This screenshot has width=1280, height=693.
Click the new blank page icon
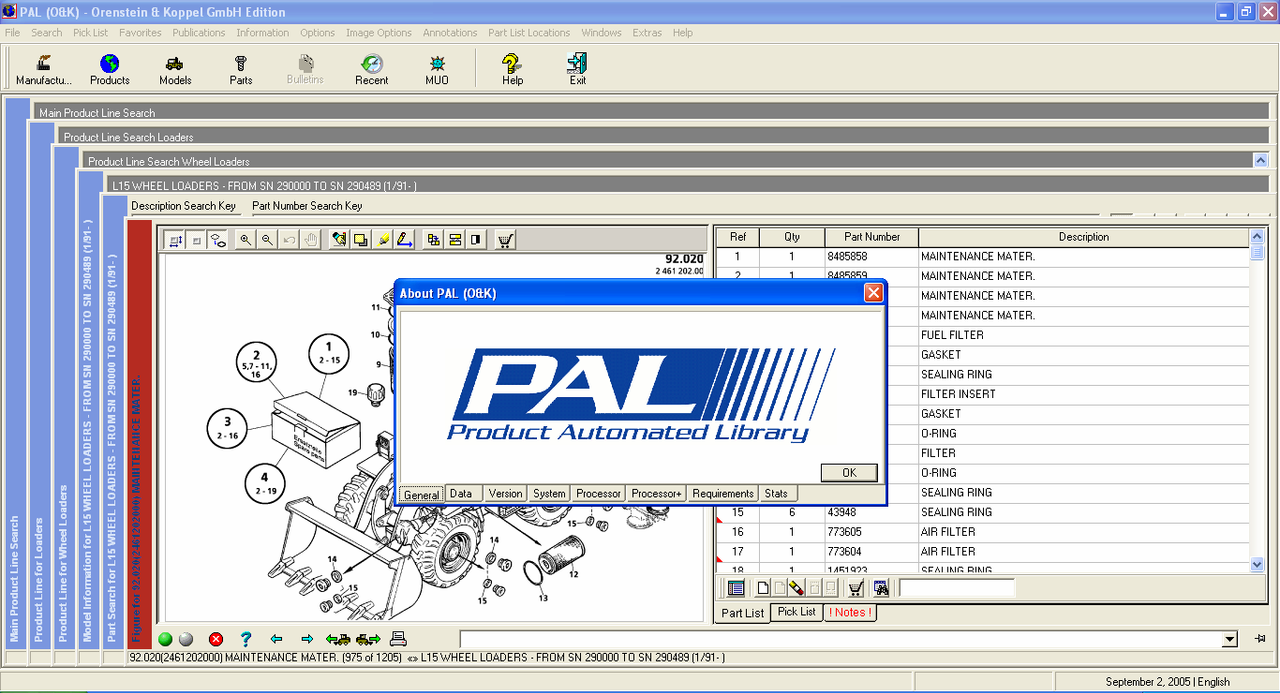pyautogui.click(x=763, y=588)
